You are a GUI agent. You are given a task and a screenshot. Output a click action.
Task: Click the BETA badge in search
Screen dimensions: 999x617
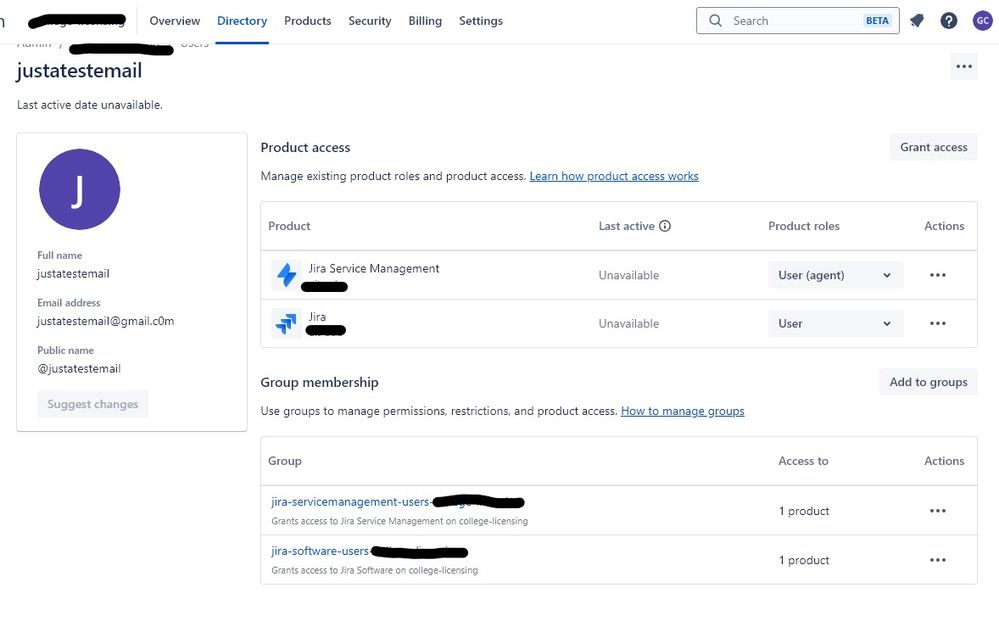[877, 21]
